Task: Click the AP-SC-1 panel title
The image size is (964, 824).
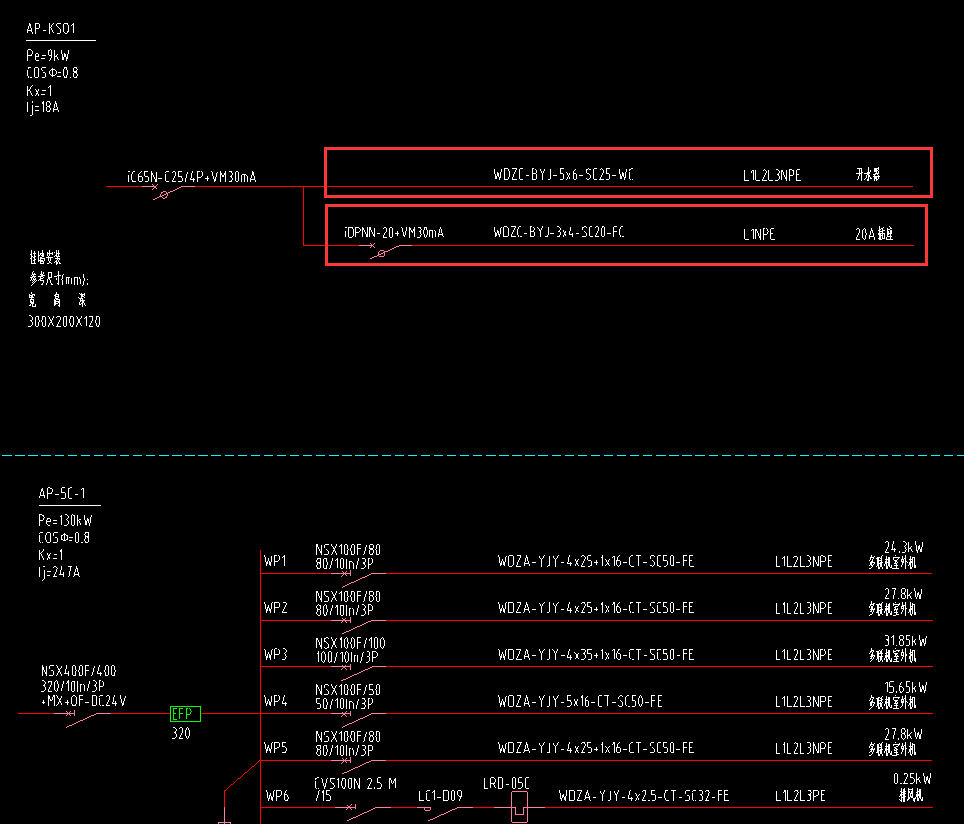Action: point(62,493)
